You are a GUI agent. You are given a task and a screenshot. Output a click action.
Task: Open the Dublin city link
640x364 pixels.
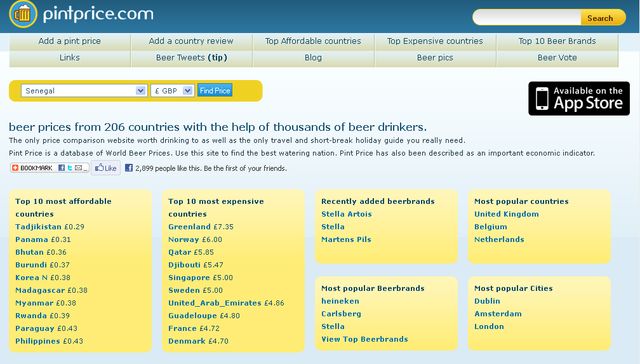[487, 301]
